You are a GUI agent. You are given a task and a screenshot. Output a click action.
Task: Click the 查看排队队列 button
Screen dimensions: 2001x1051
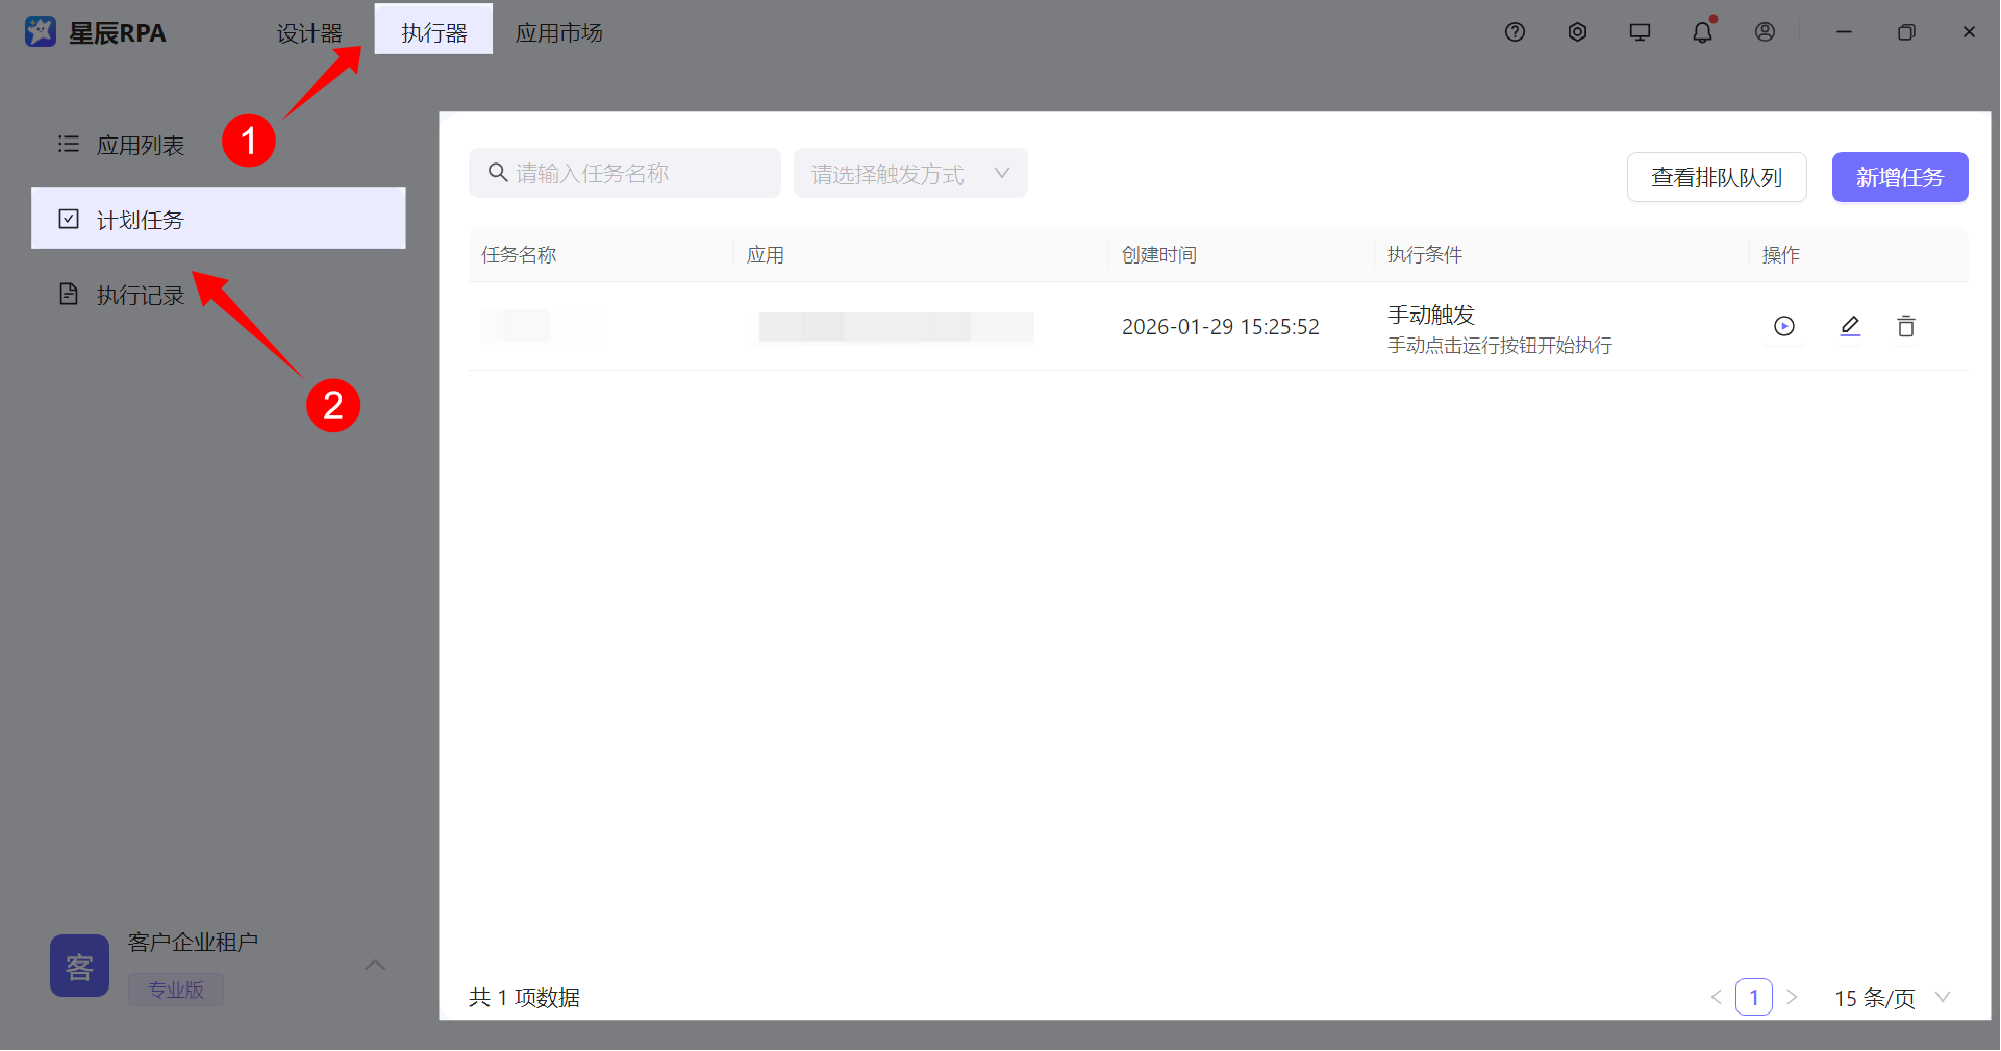(1716, 177)
